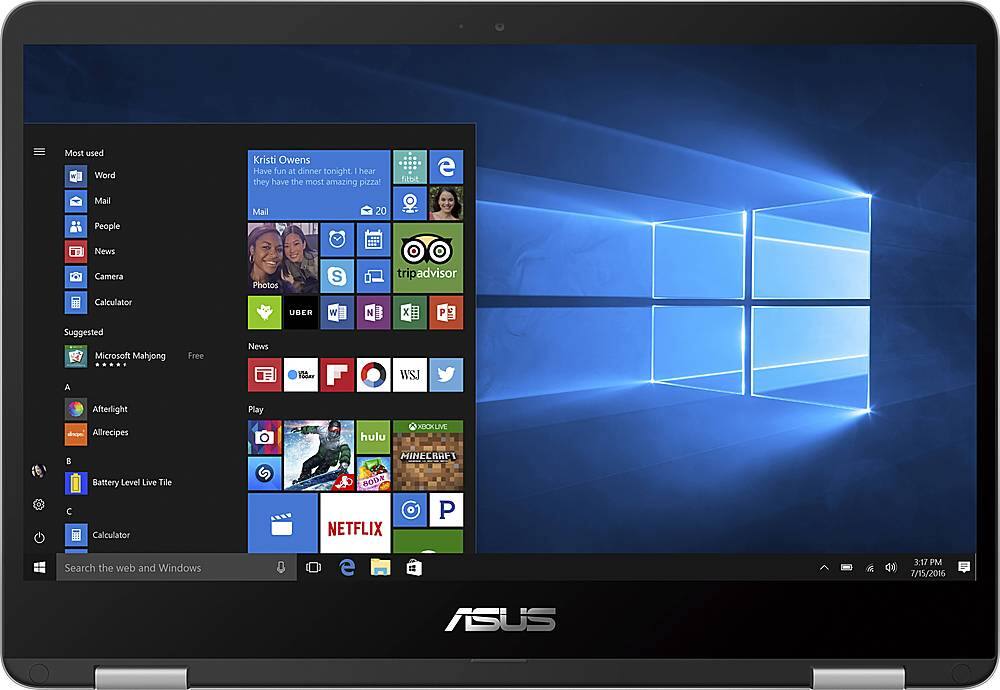Open the Alarms & Clock tile
The width and height of the screenshot is (1000, 690).
[337, 238]
